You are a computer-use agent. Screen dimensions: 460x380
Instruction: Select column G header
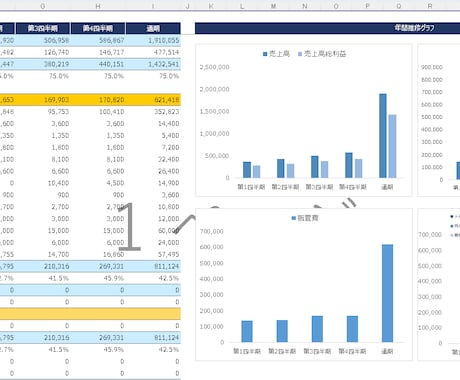(42, 6)
